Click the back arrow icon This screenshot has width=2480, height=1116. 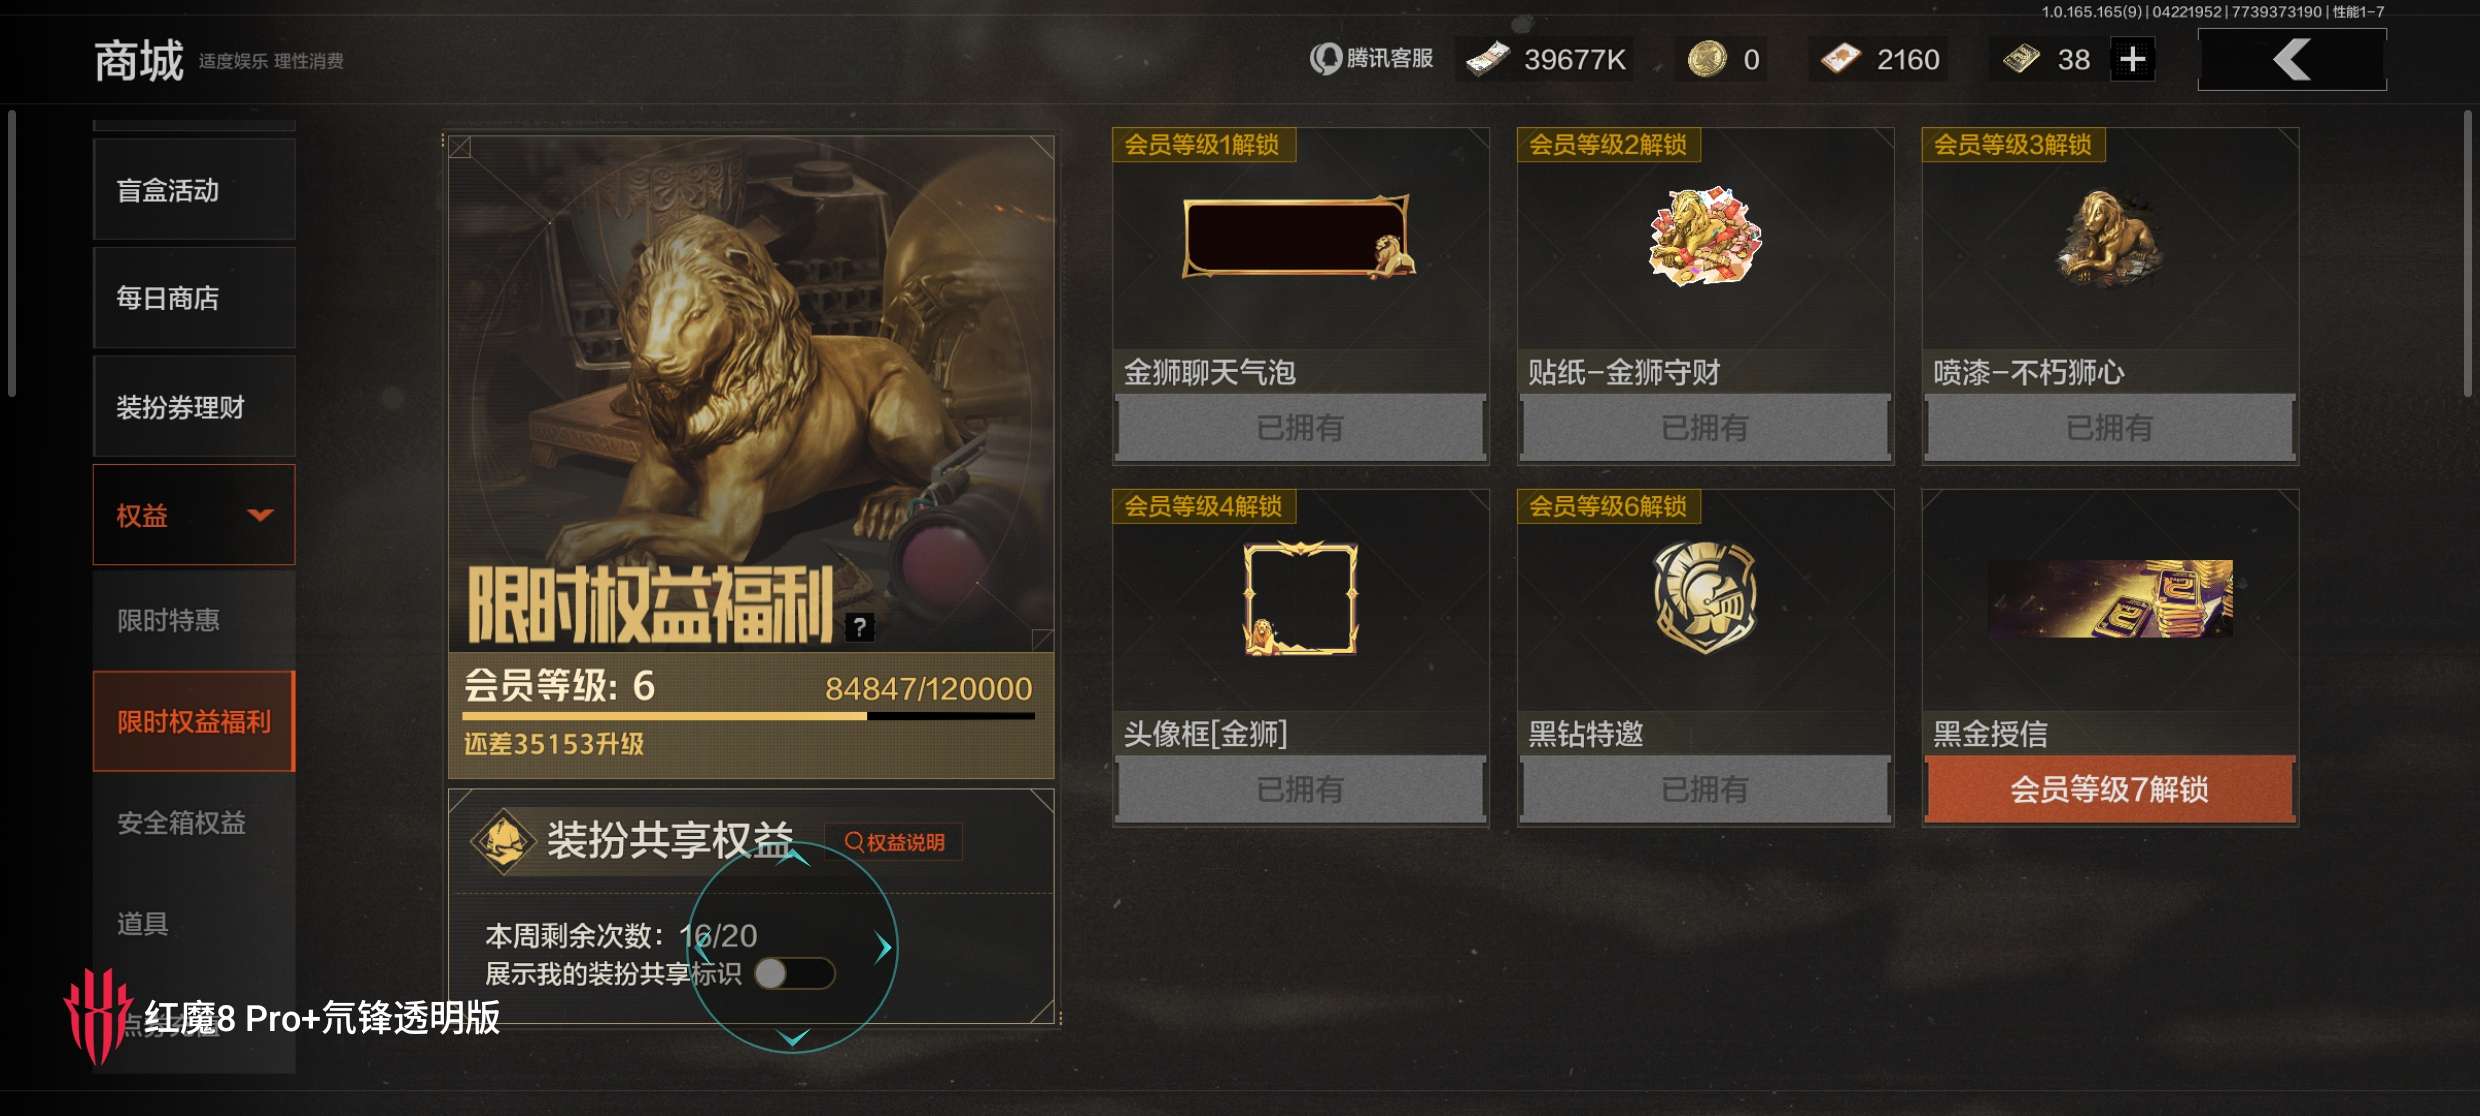[x=2292, y=60]
